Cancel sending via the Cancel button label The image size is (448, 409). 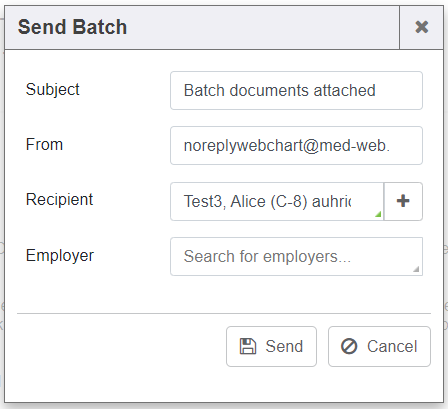392,346
